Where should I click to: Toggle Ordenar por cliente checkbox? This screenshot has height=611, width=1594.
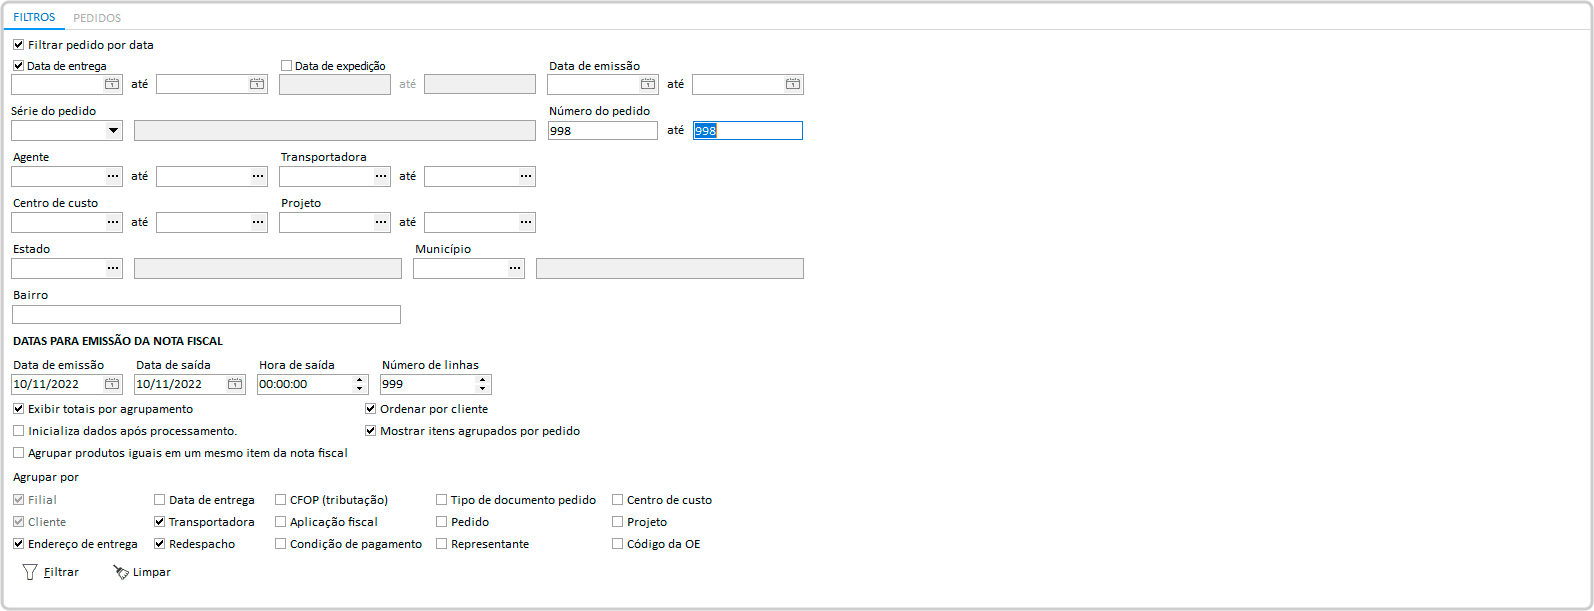click(371, 409)
